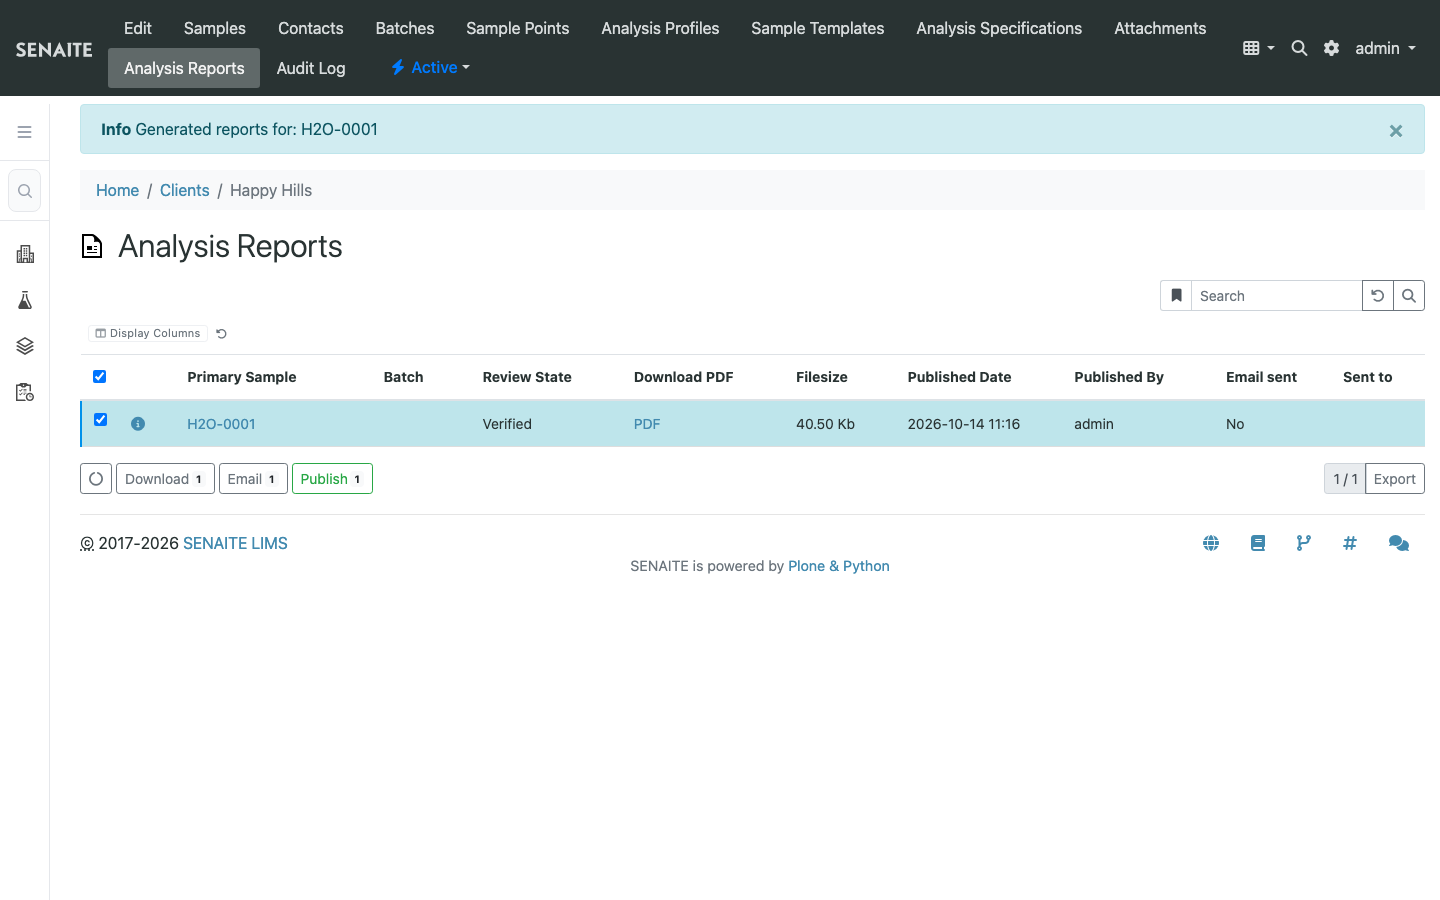Uncheck the H2O-0001 row checkbox
The height and width of the screenshot is (900, 1440).
click(101, 420)
